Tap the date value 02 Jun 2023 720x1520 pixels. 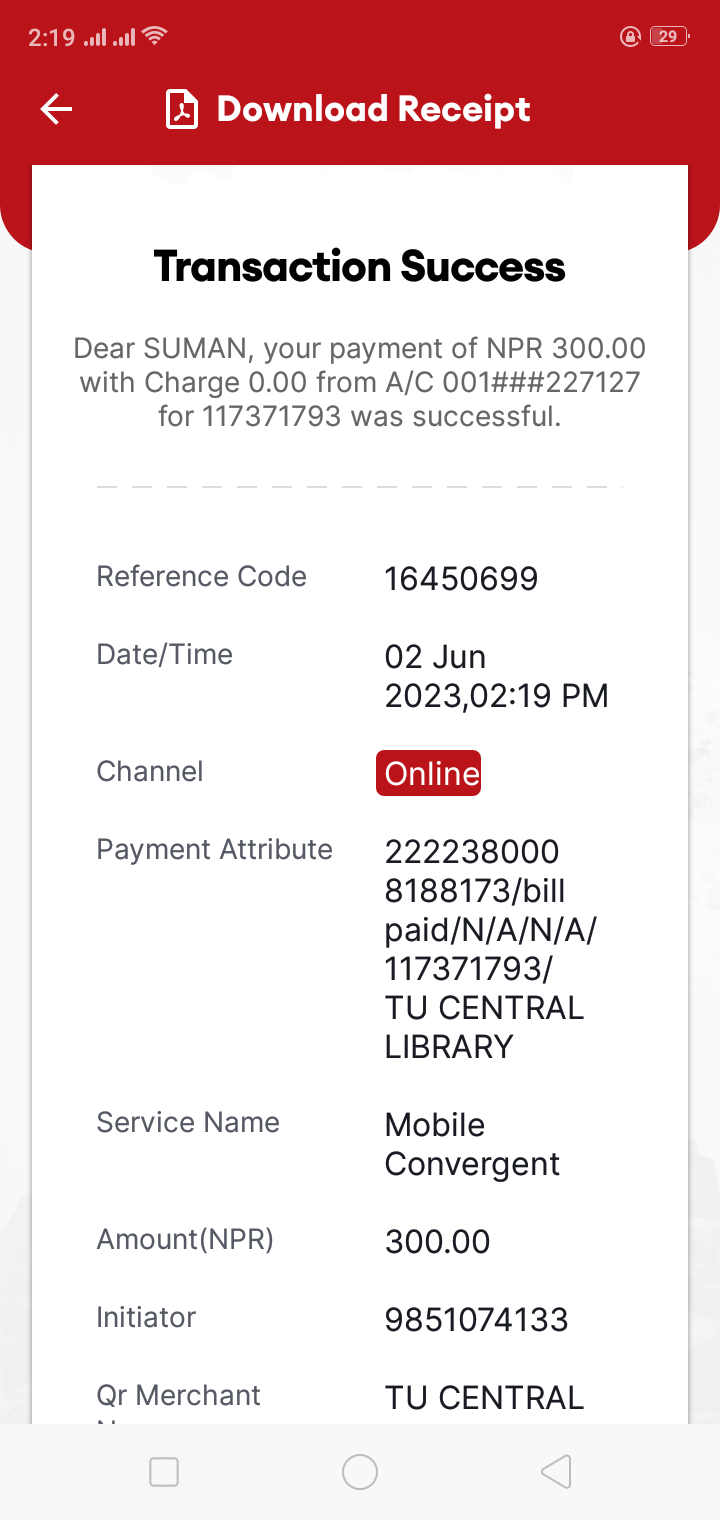point(497,676)
